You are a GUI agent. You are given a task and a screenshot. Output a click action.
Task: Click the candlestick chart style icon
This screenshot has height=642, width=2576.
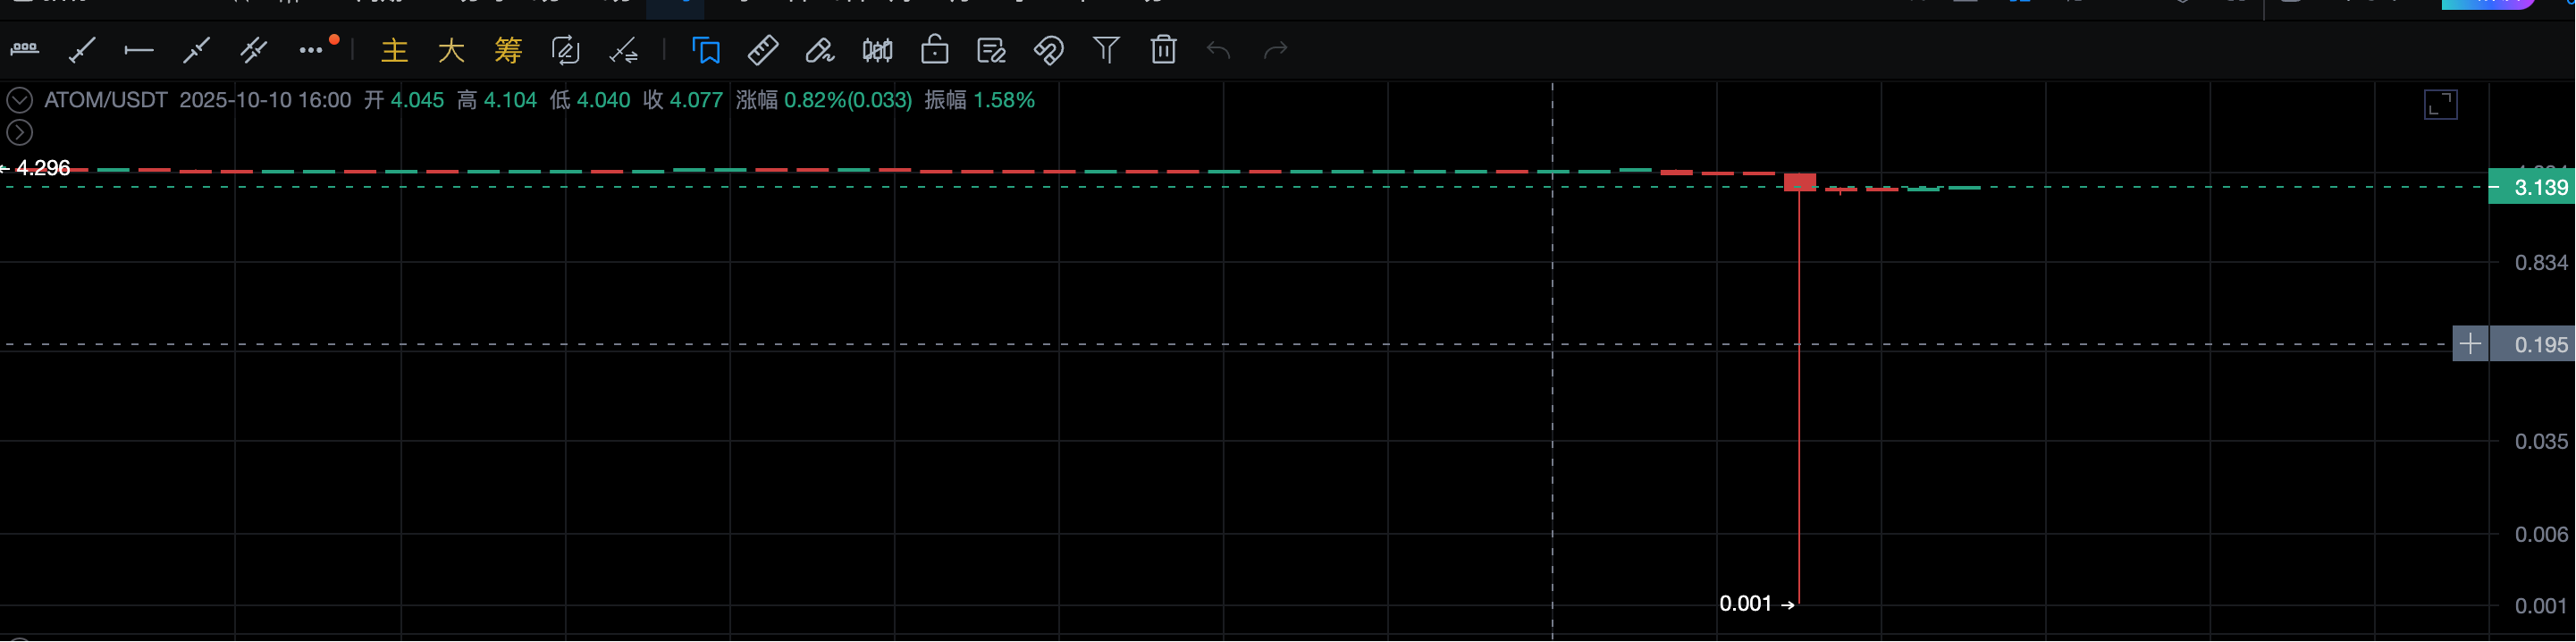[x=877, y=50]
